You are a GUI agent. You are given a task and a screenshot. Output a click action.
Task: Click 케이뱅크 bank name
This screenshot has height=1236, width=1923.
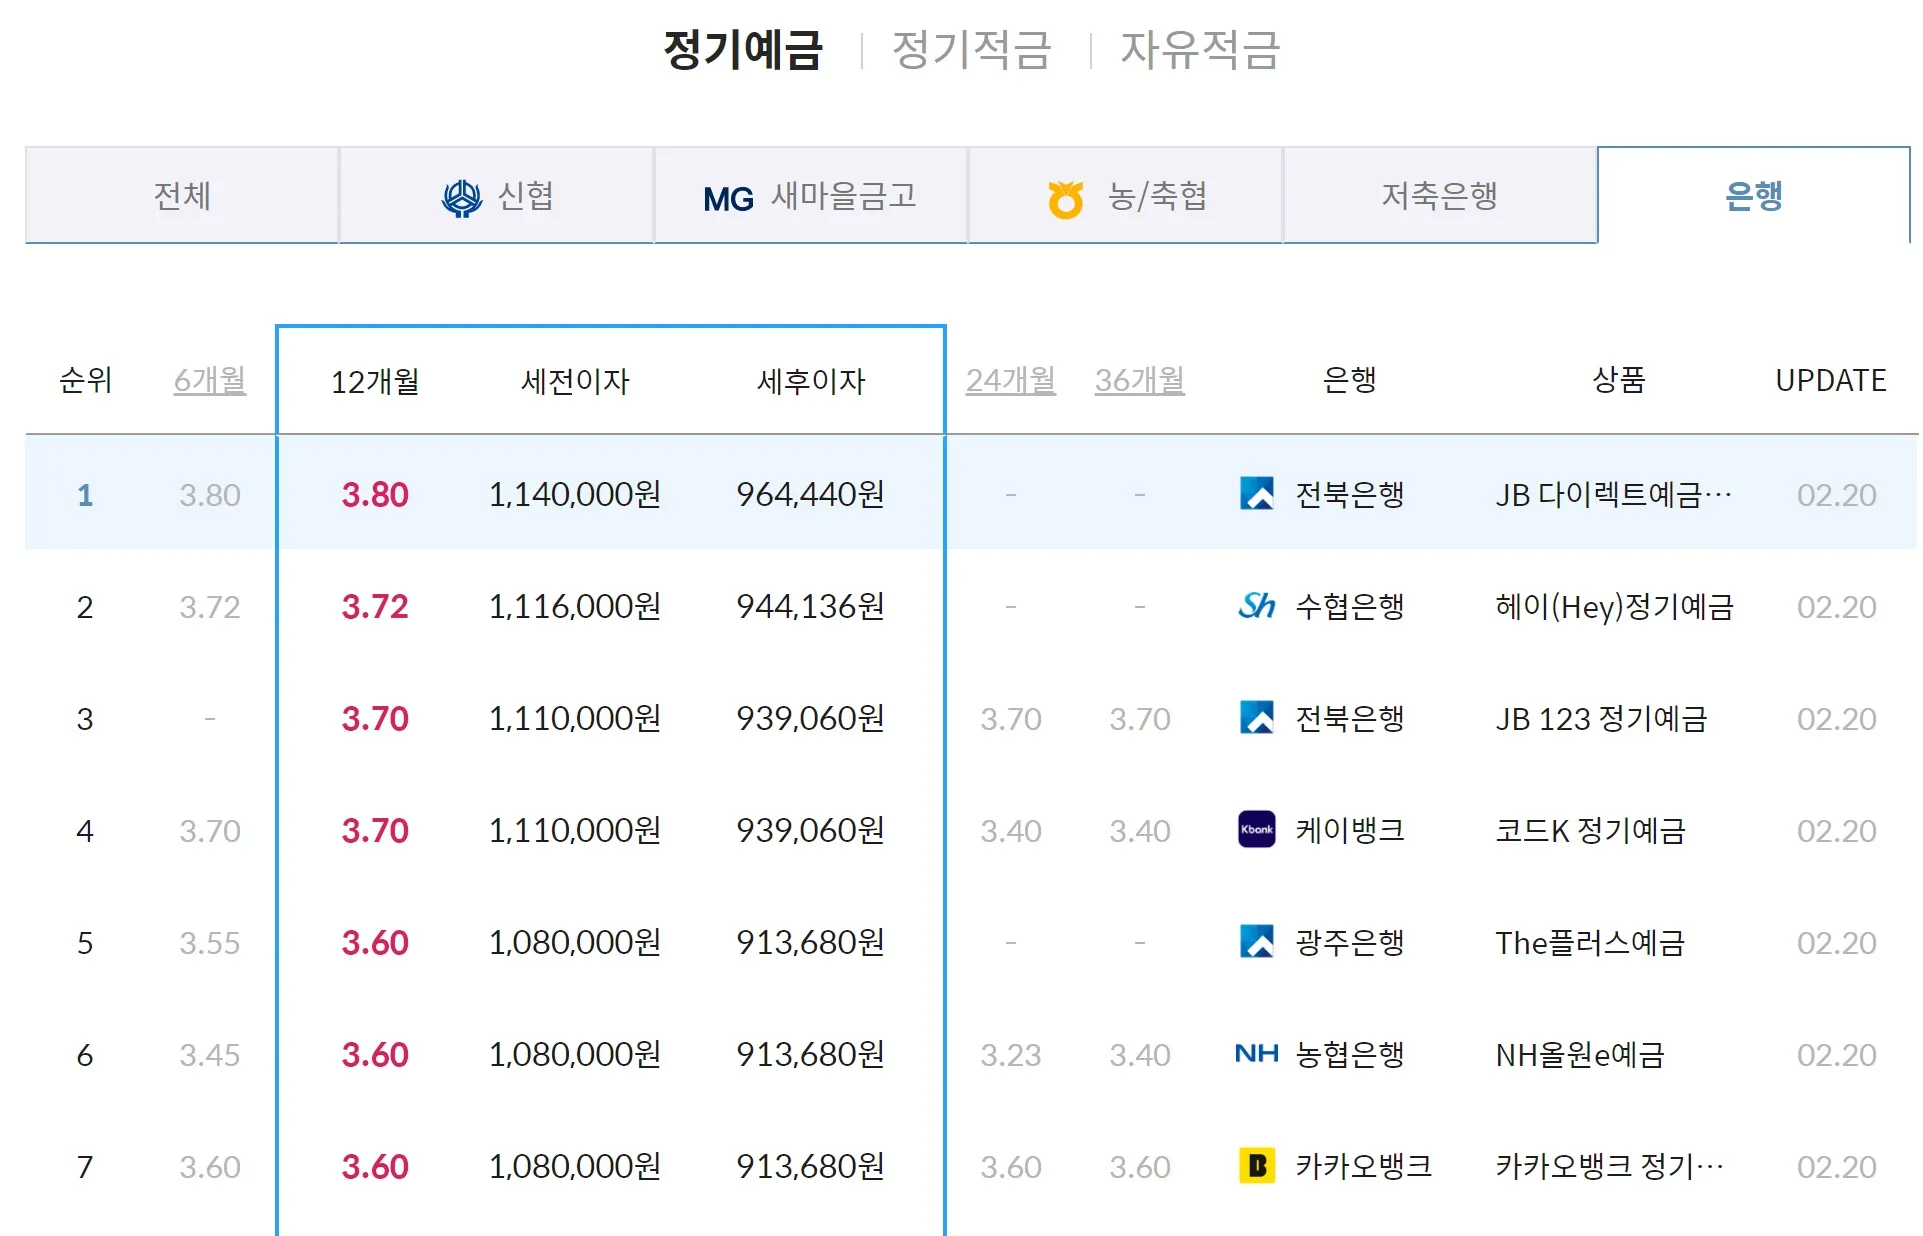tap(1350, 830)
